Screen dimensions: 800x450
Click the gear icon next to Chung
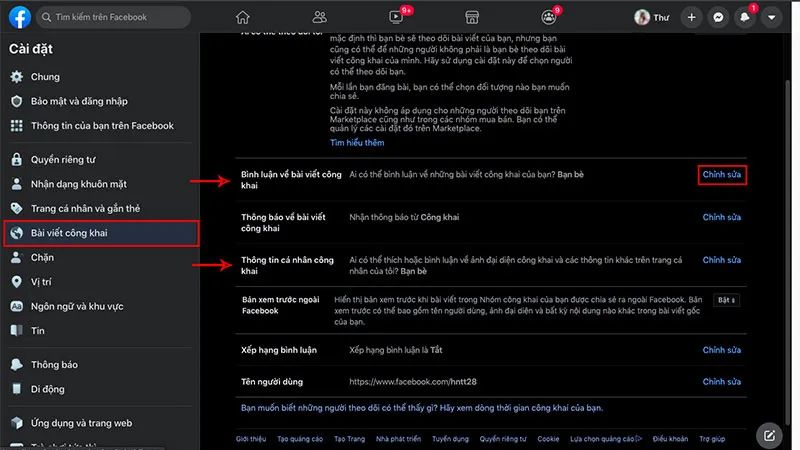[17, 77]
